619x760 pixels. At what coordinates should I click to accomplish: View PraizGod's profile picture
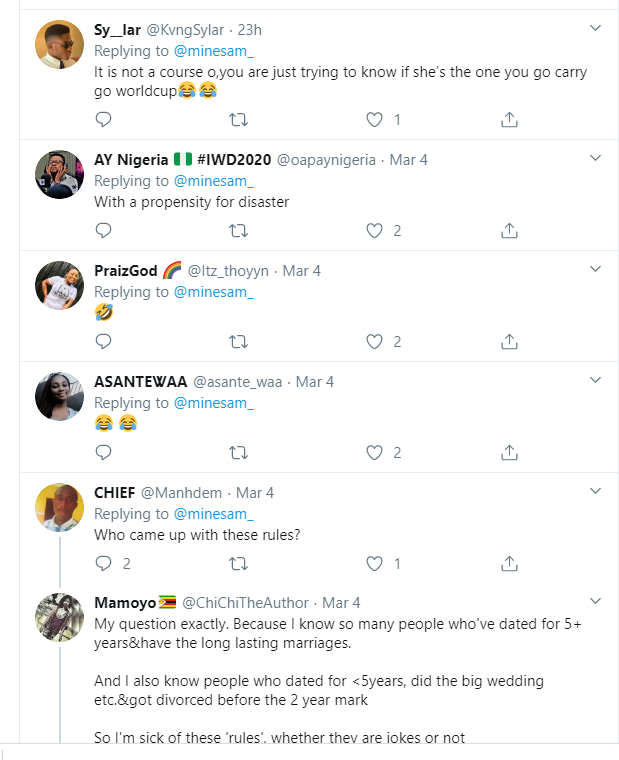[x=58, y=285]
